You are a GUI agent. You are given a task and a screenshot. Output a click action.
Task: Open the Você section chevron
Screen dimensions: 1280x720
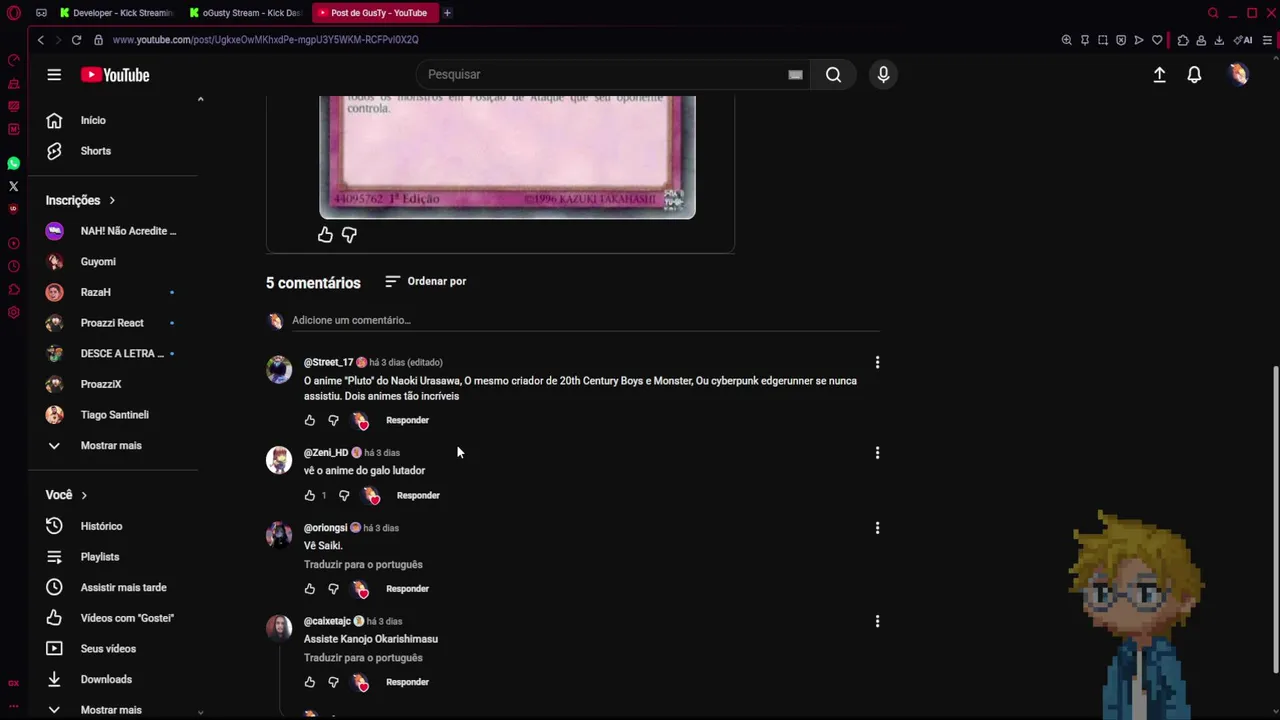[84, 495]
